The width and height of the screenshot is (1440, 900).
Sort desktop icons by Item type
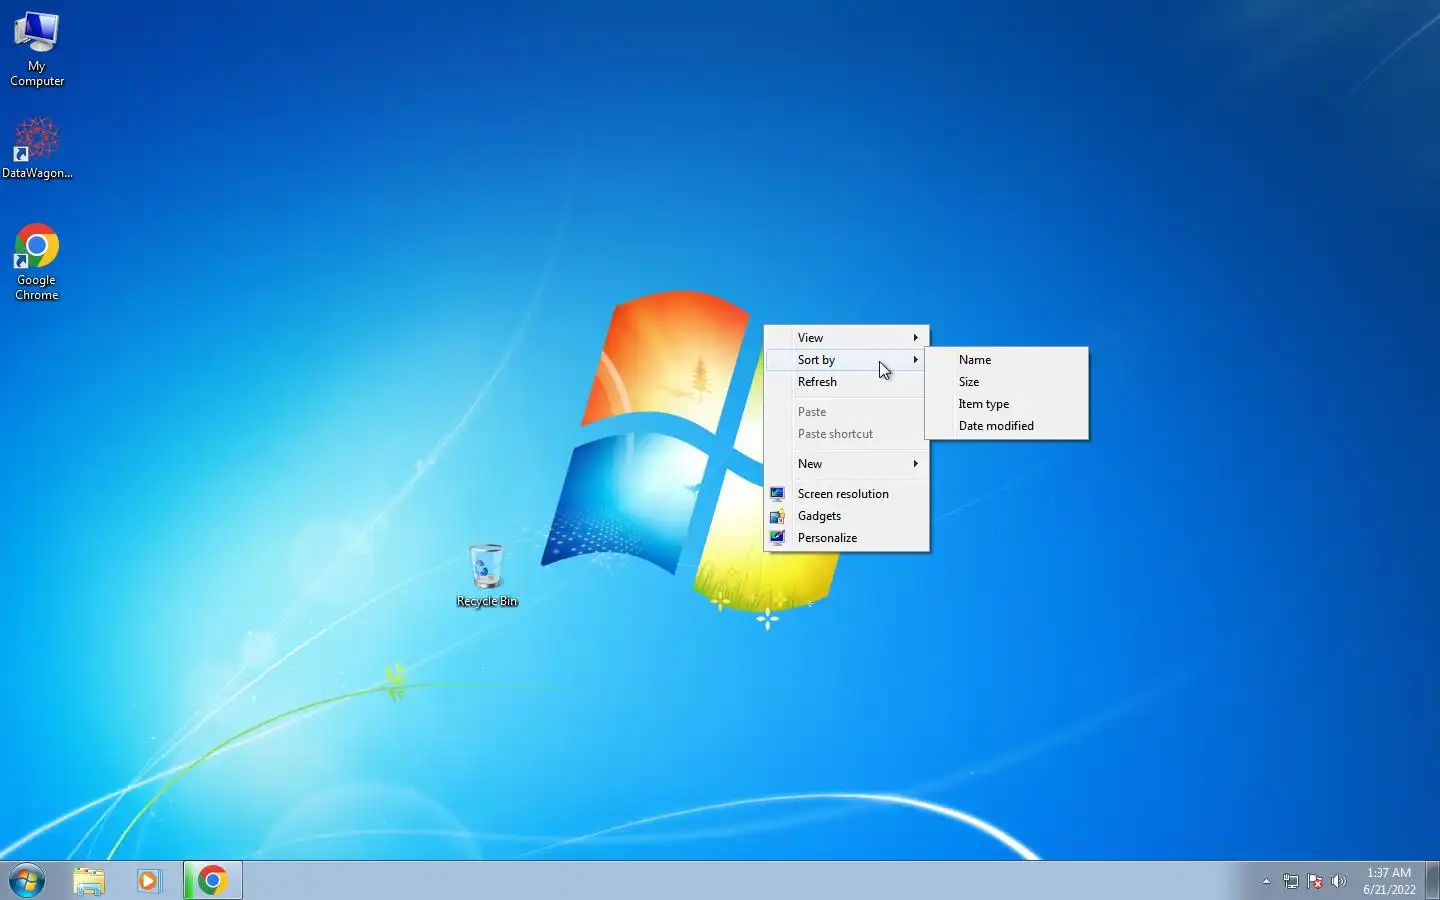coord(1007,404)
